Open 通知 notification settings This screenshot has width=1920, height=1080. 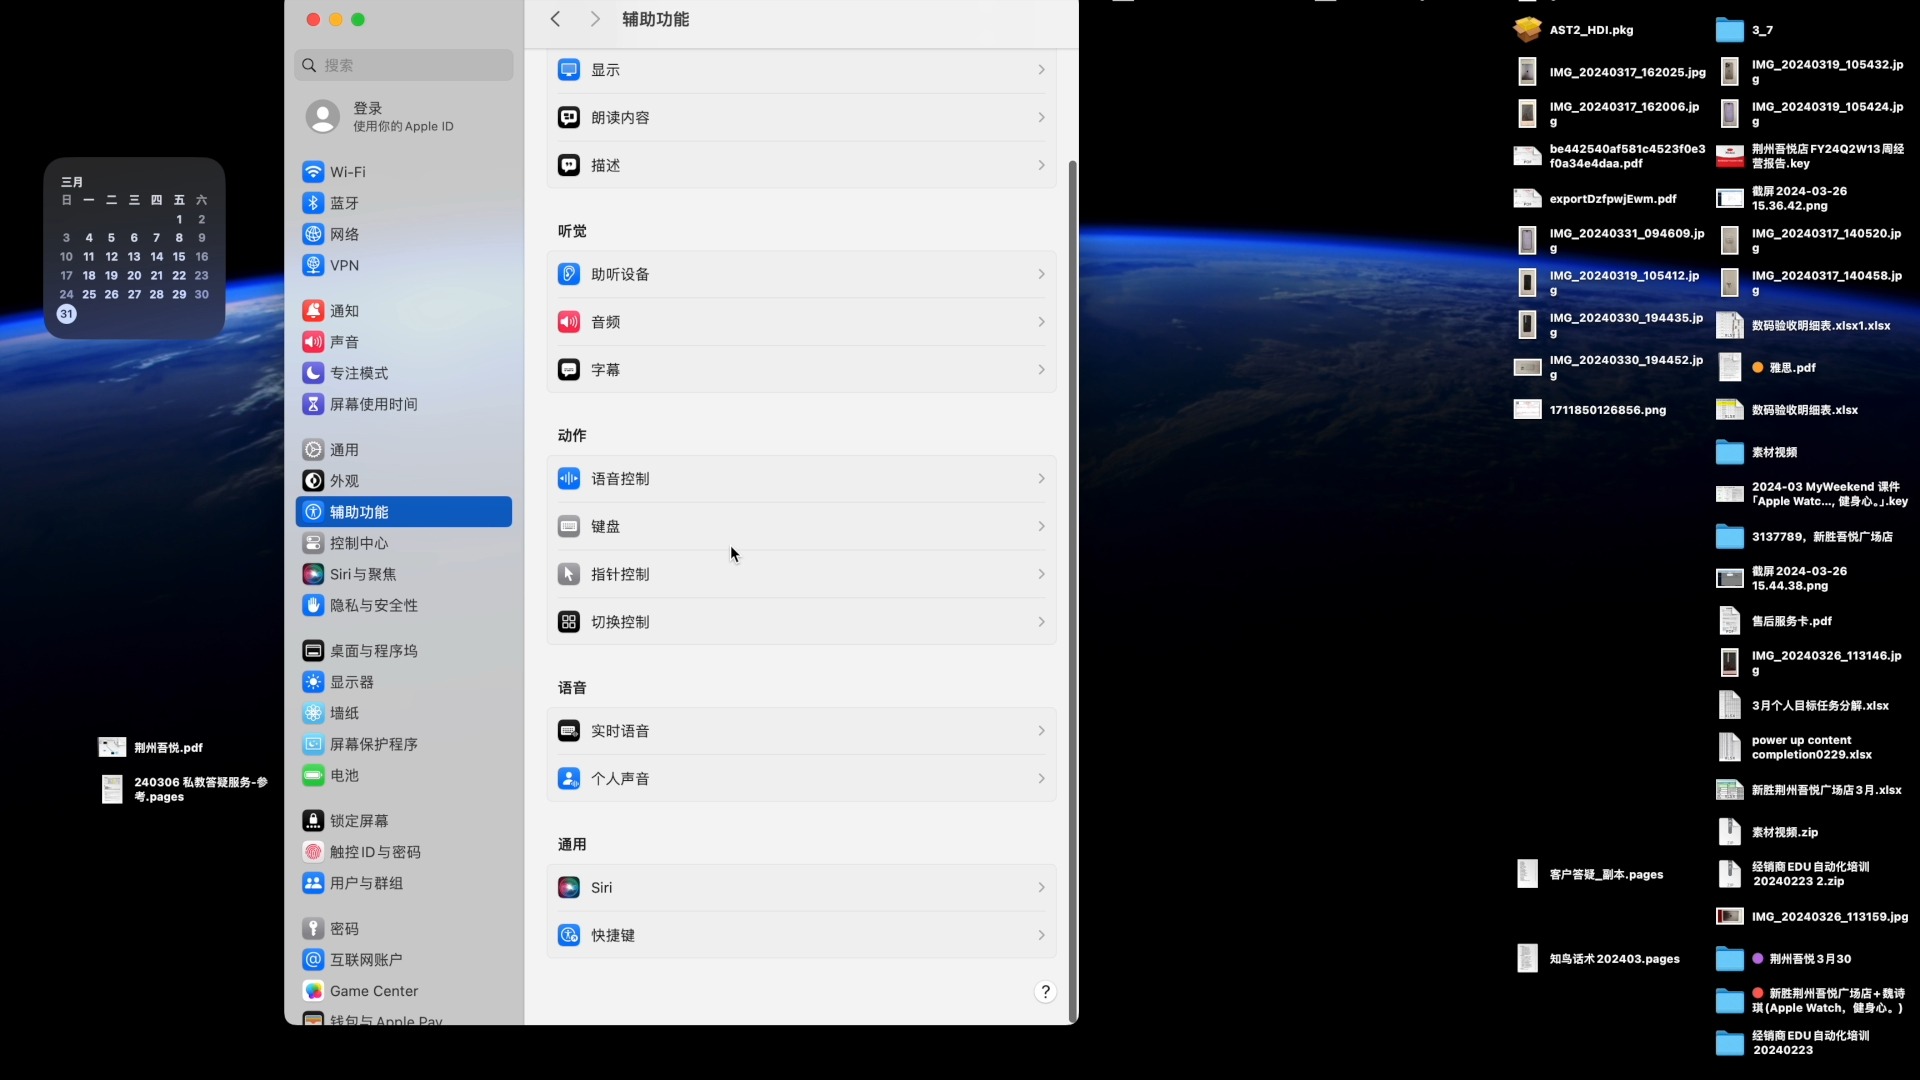click(343, 310)
